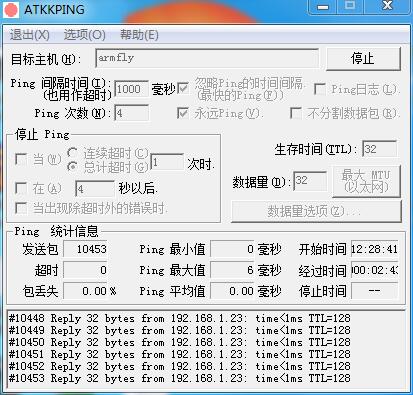Screen dimensions: 413x395
Task: Click the 最大 MTU (以太网) button
Action: (x=366, y=181)
